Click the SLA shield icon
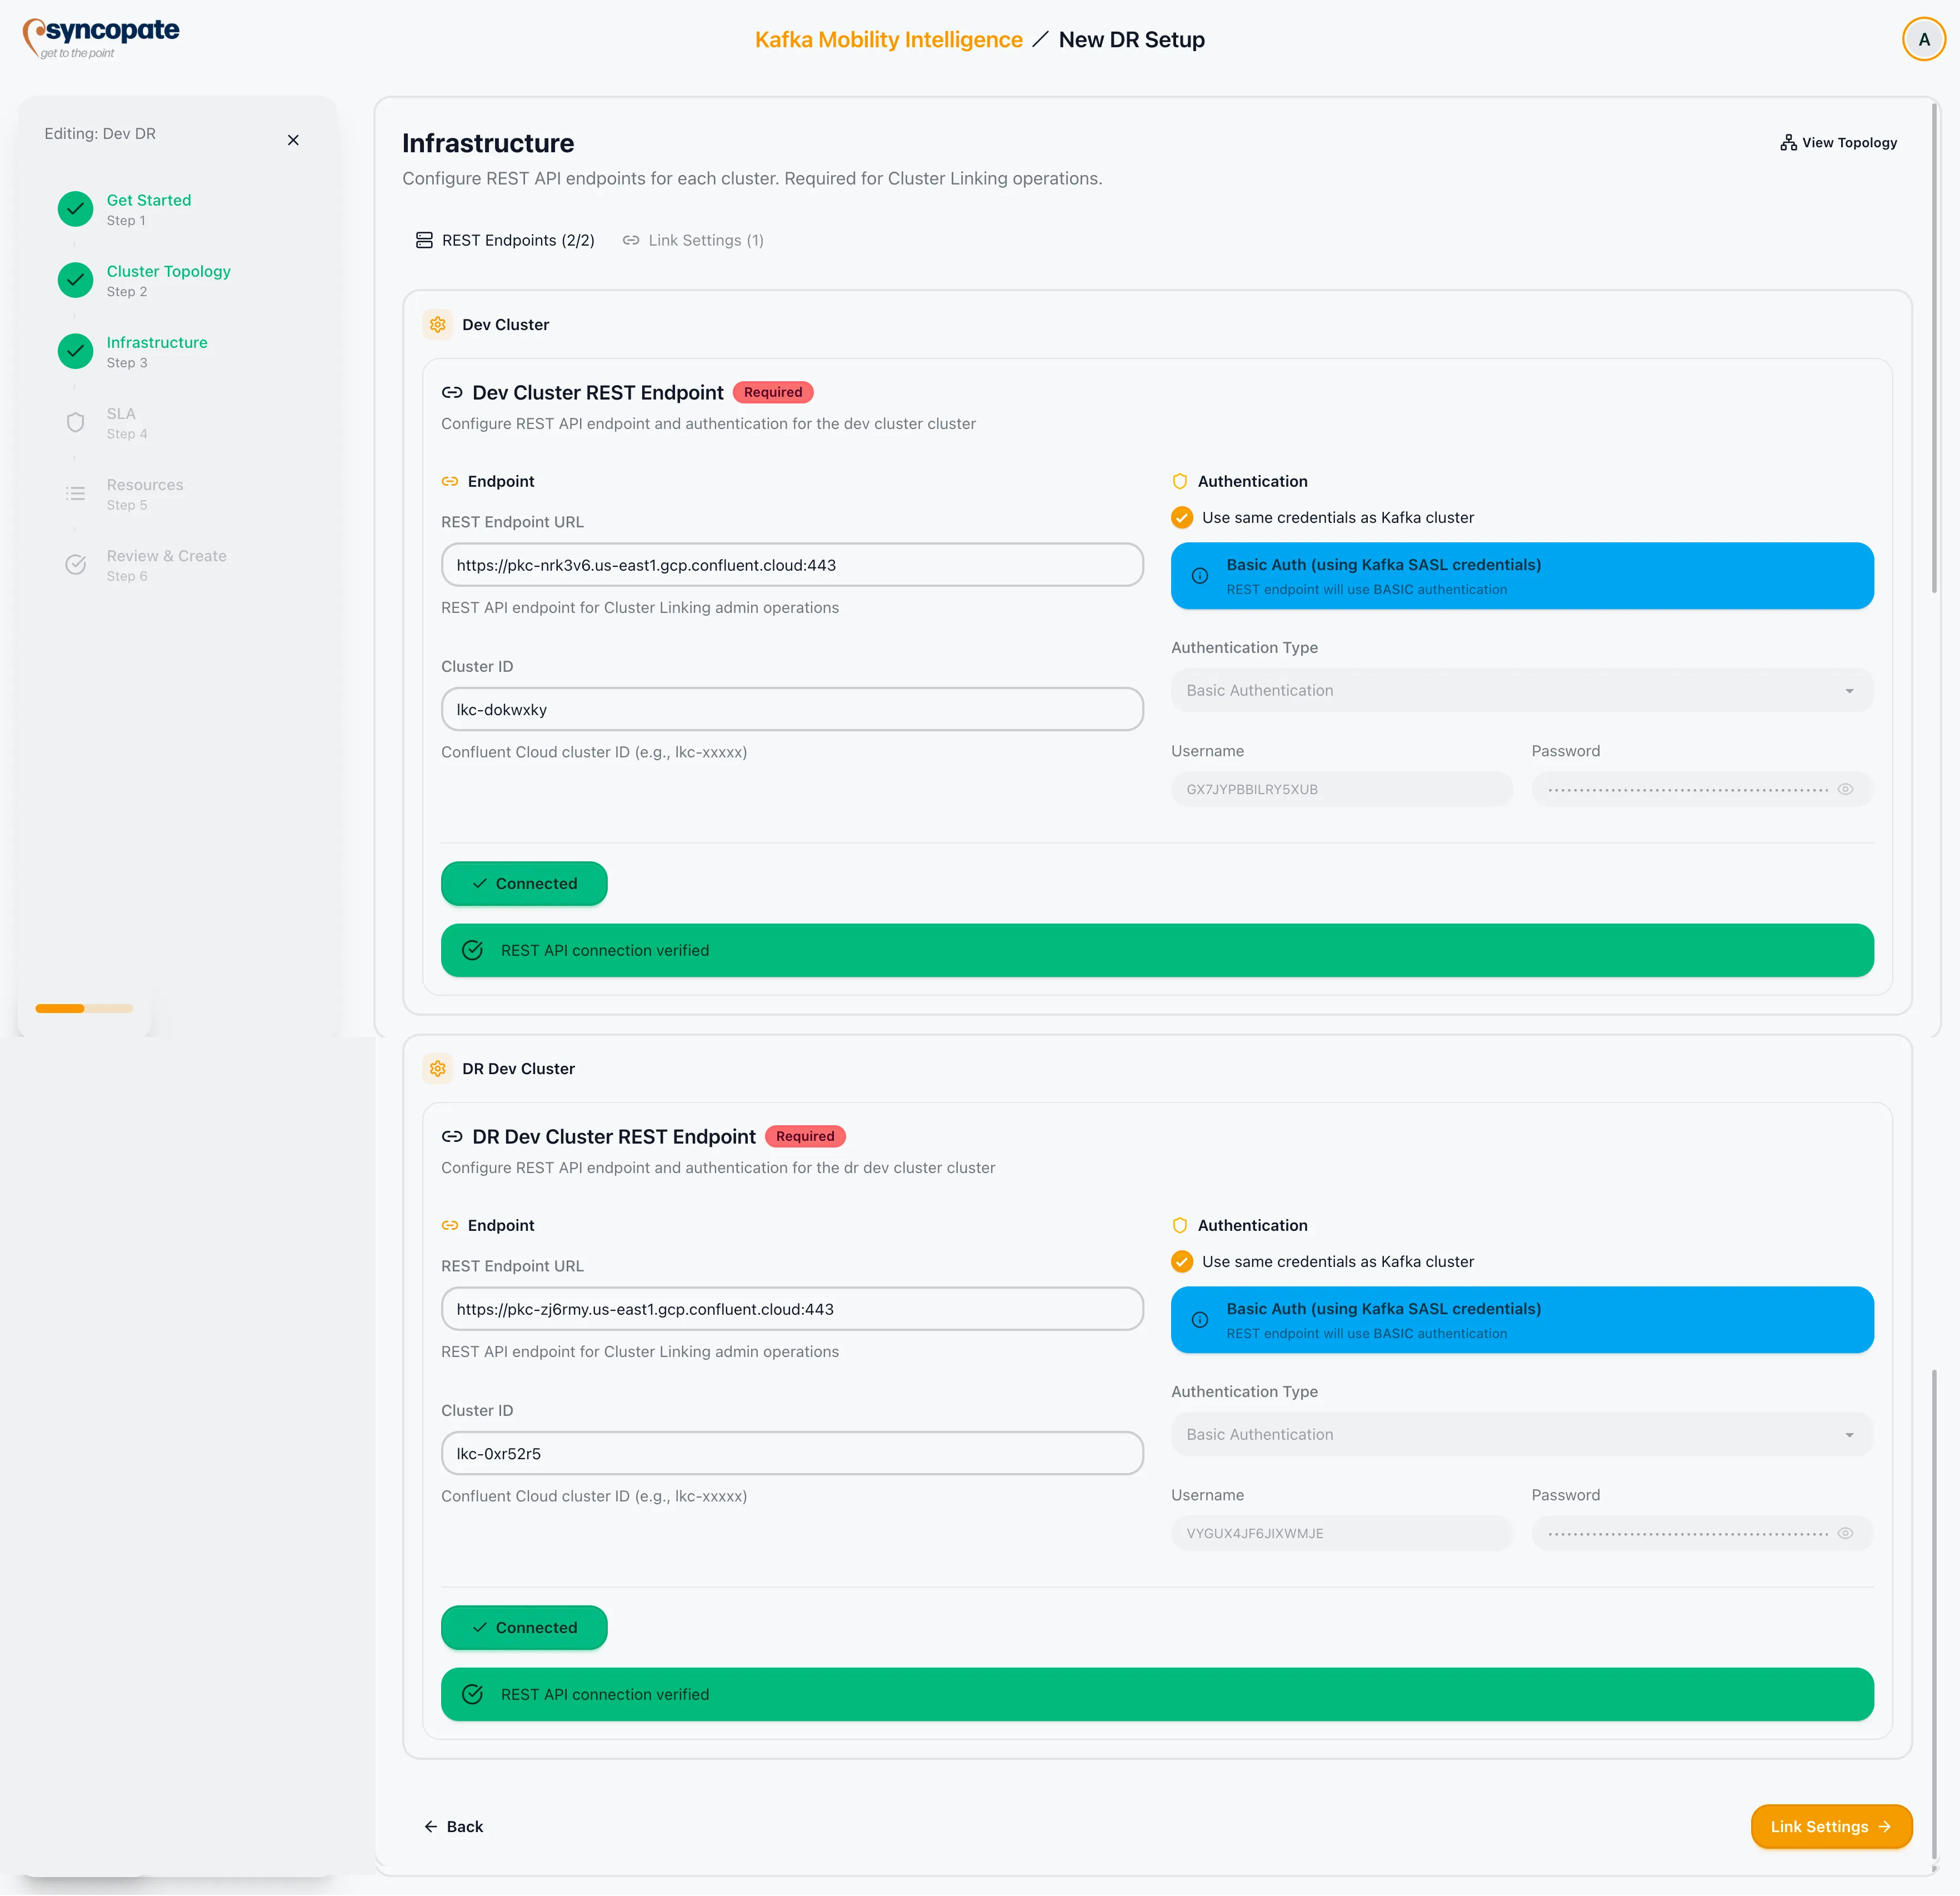Screen dimensions: 1960x1896 pos(75,423)
